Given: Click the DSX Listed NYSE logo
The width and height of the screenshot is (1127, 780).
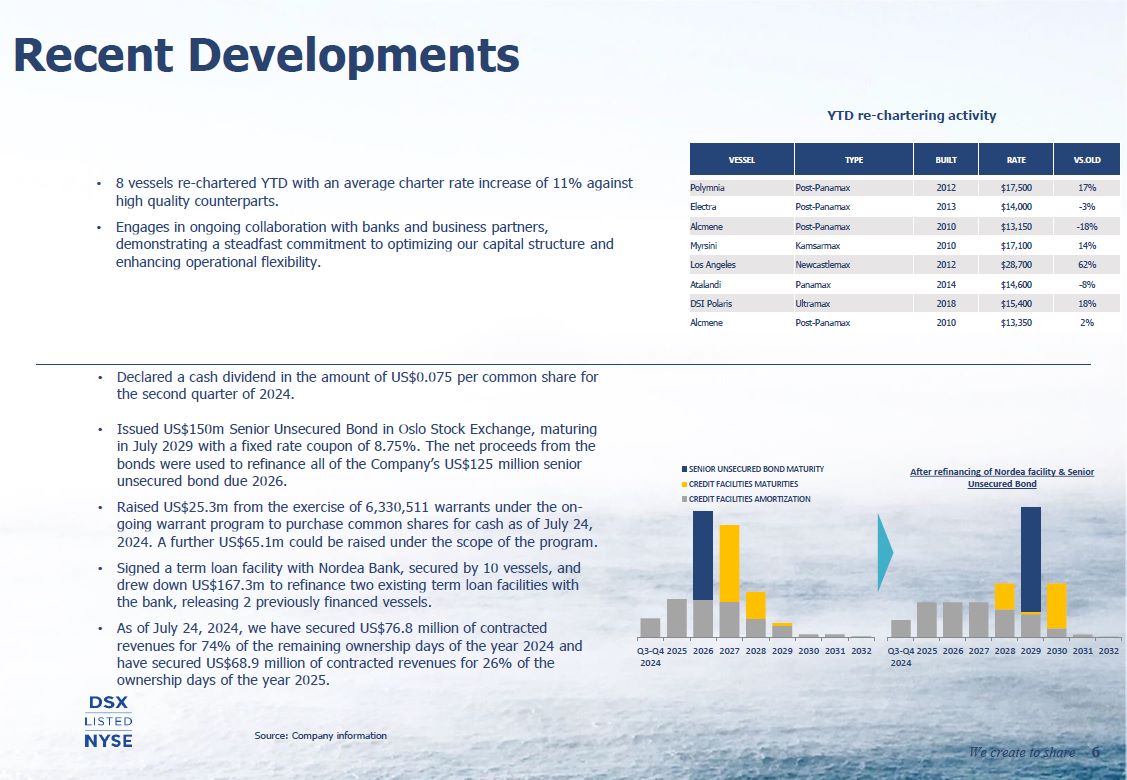Looking at the screenshot, I should tap(108, 720).
